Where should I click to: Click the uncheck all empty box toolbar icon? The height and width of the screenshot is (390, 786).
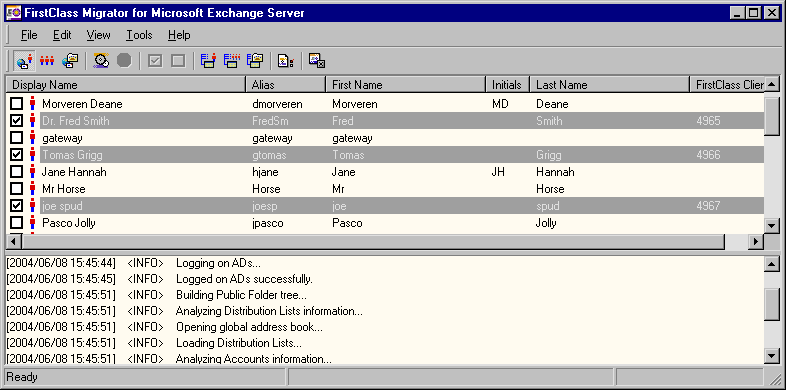(178, 61)
